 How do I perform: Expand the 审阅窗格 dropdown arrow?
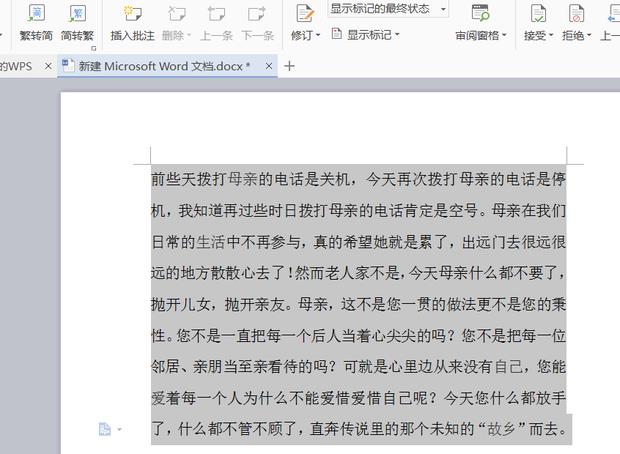pos(505,36)
